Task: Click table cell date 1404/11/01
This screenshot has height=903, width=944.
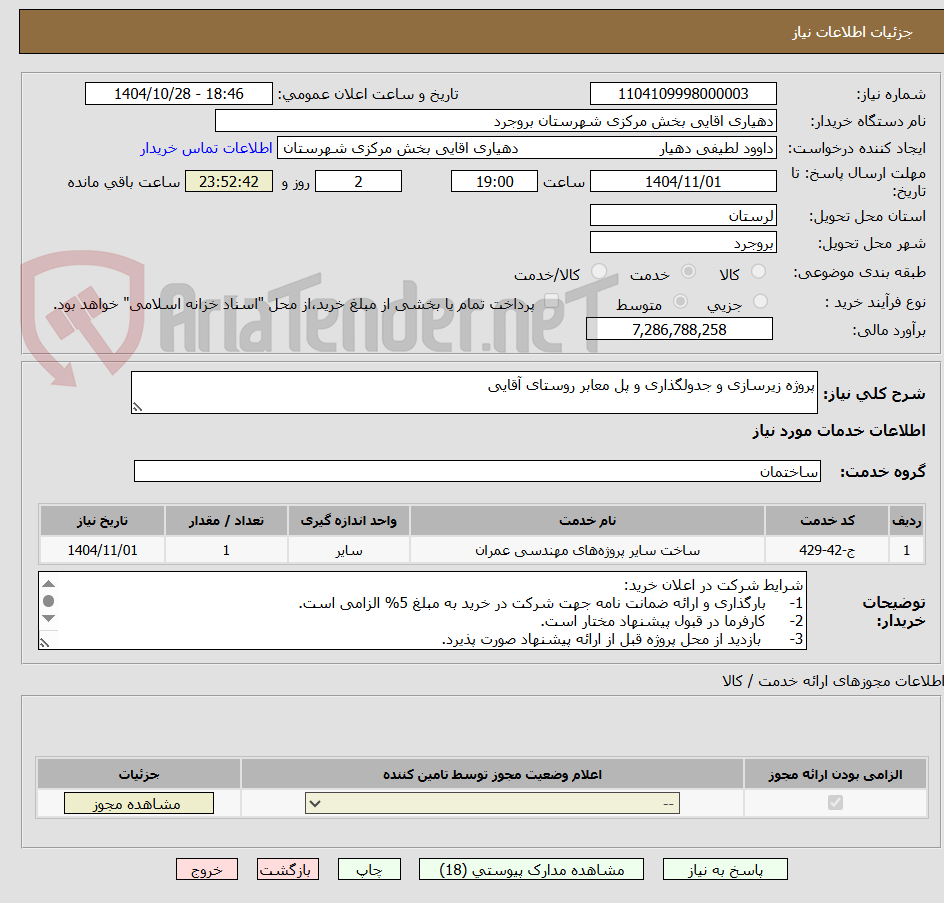Action: [x=102, y=550]
